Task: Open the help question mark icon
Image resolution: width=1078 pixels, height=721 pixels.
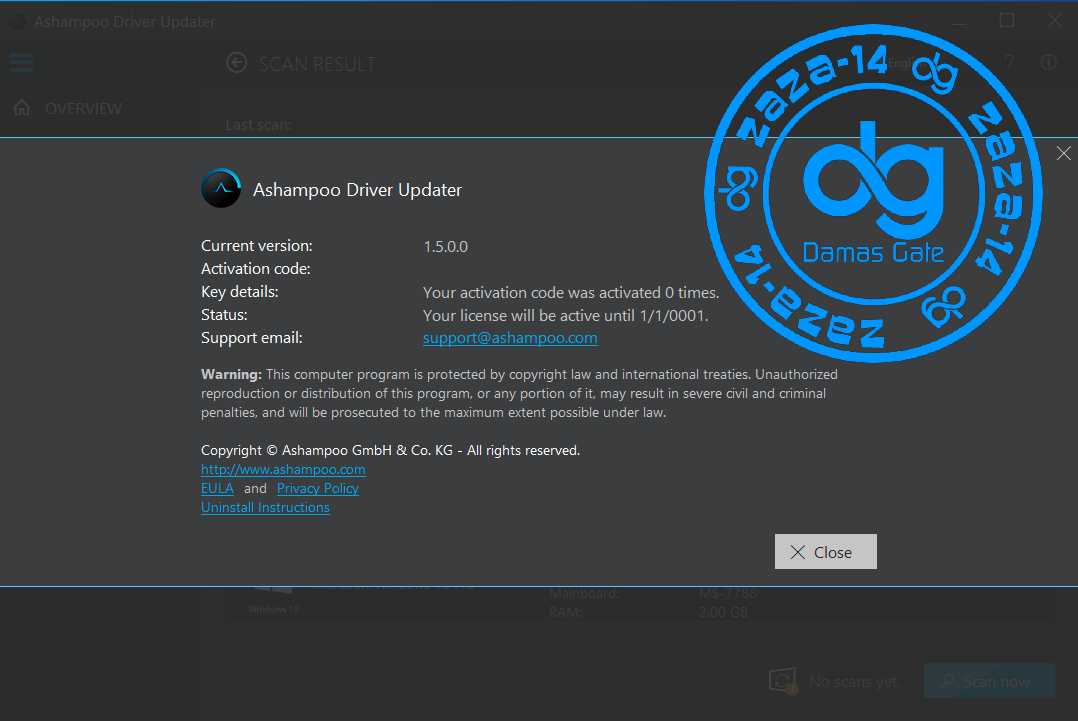Action: (x=1009, y=63)
